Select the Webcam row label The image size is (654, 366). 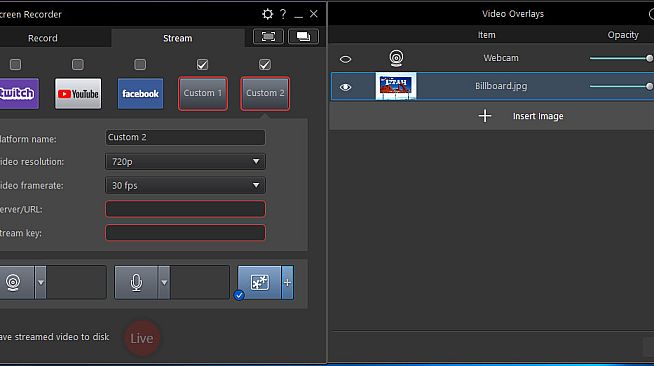(501, 58)
